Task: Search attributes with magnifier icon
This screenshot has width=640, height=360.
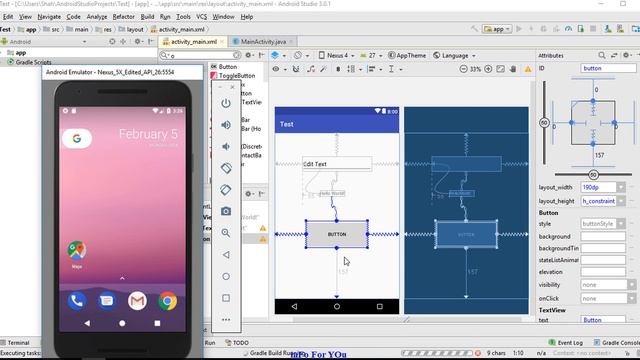Action: (602, 55)
